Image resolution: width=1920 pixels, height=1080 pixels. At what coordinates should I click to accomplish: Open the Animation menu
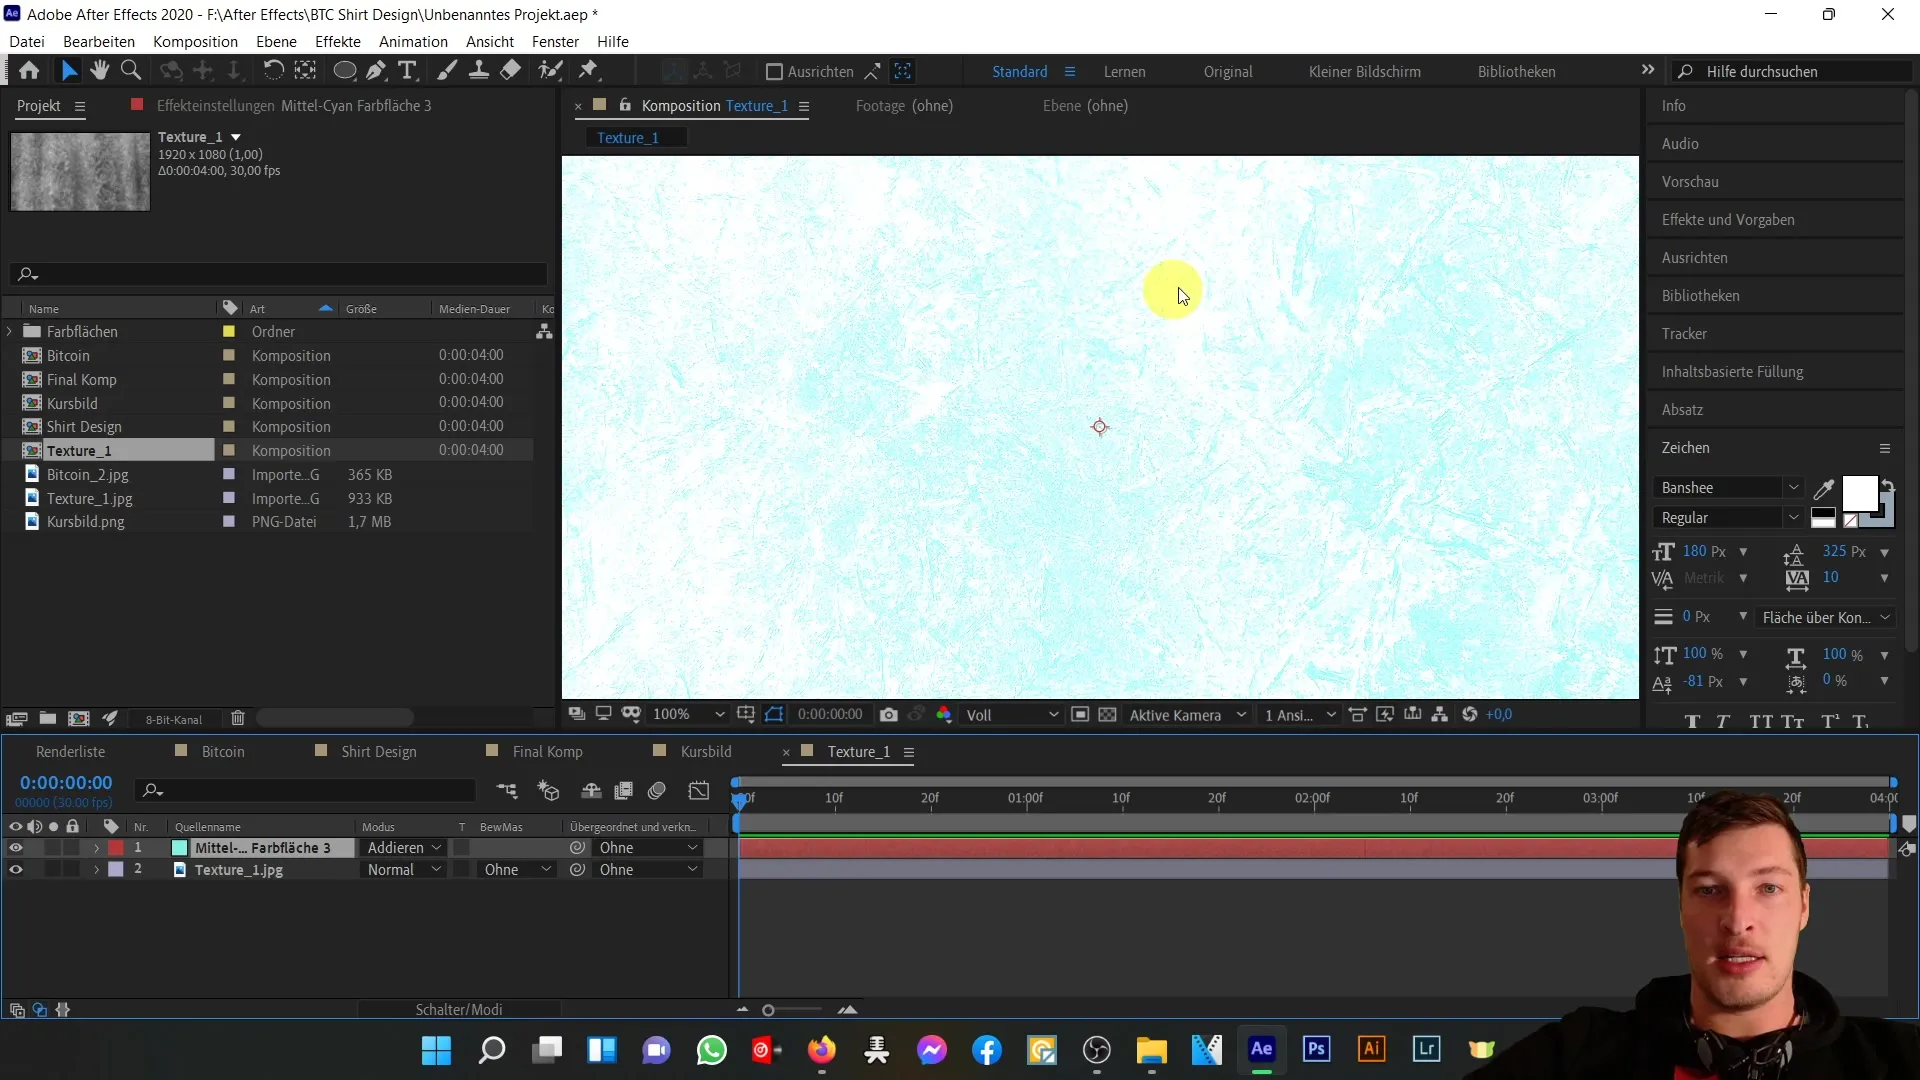click(x=413, y=41)
